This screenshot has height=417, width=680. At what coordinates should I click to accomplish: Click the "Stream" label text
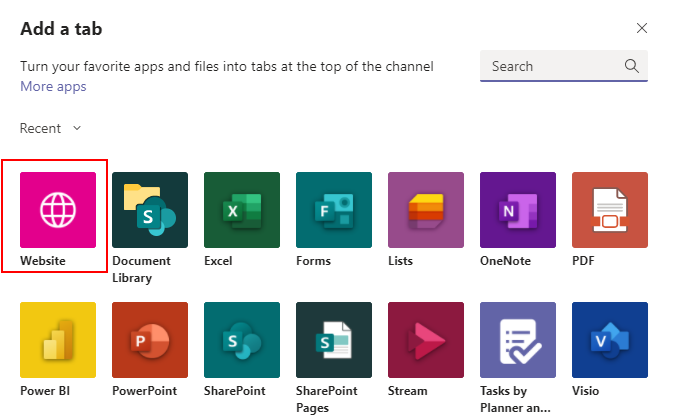click(x=407, y=391)
